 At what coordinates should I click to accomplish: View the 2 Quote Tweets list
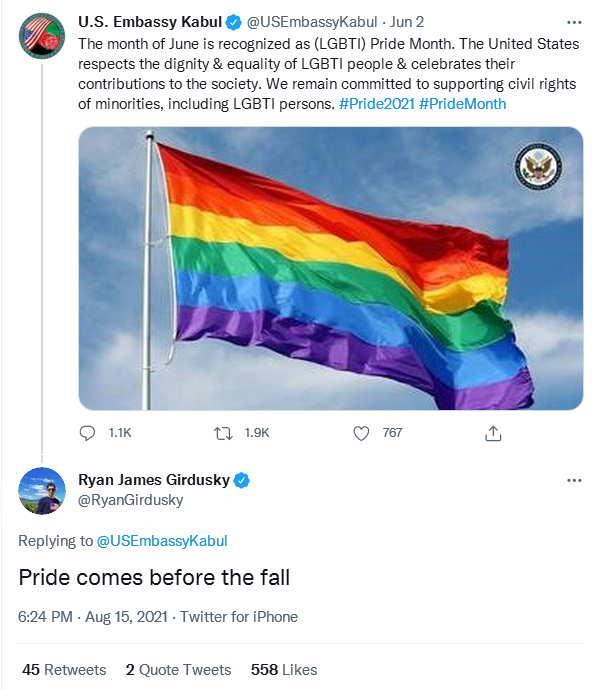click(178, 670)
